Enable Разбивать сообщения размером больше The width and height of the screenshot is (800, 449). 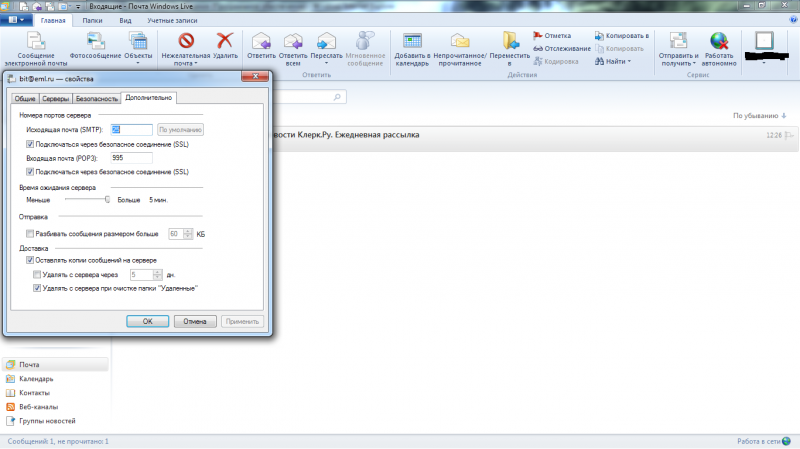click(30, 234)
